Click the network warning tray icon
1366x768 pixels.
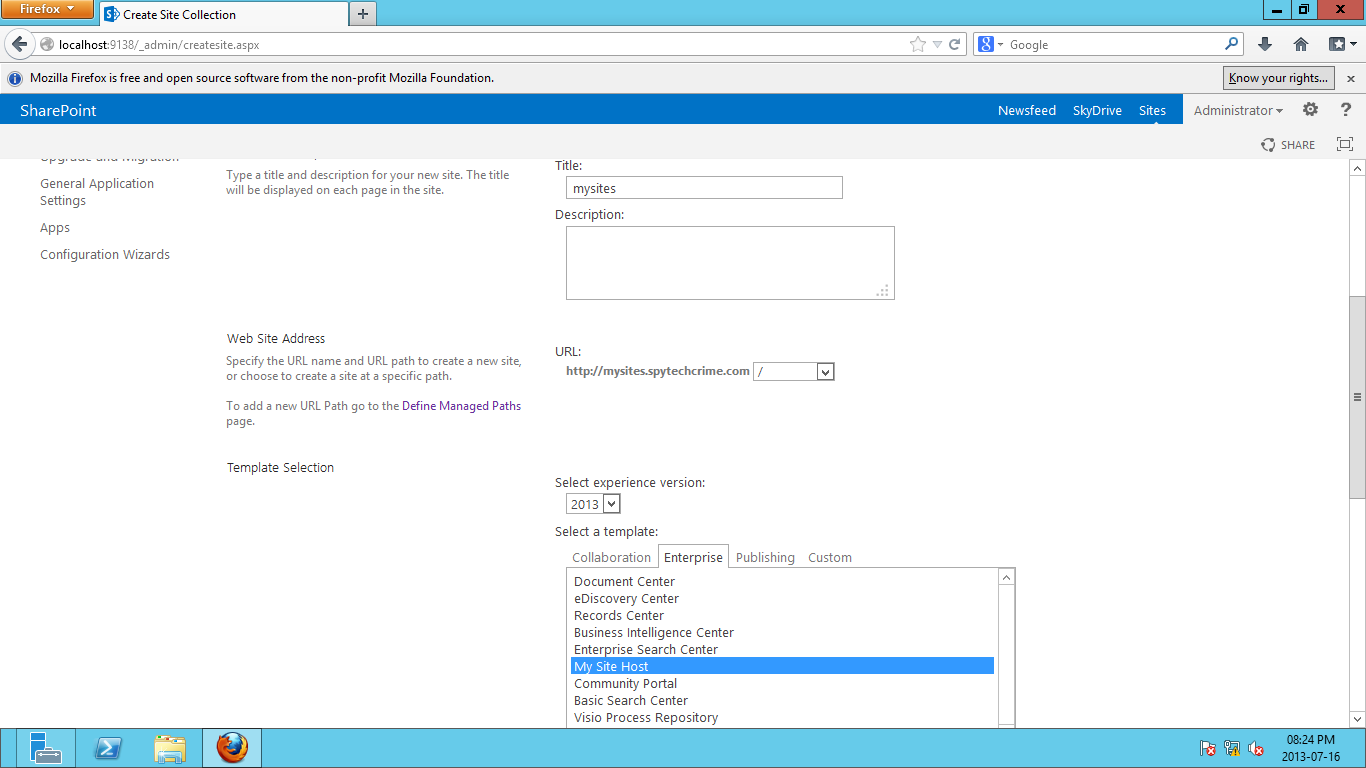point(1232,749)
